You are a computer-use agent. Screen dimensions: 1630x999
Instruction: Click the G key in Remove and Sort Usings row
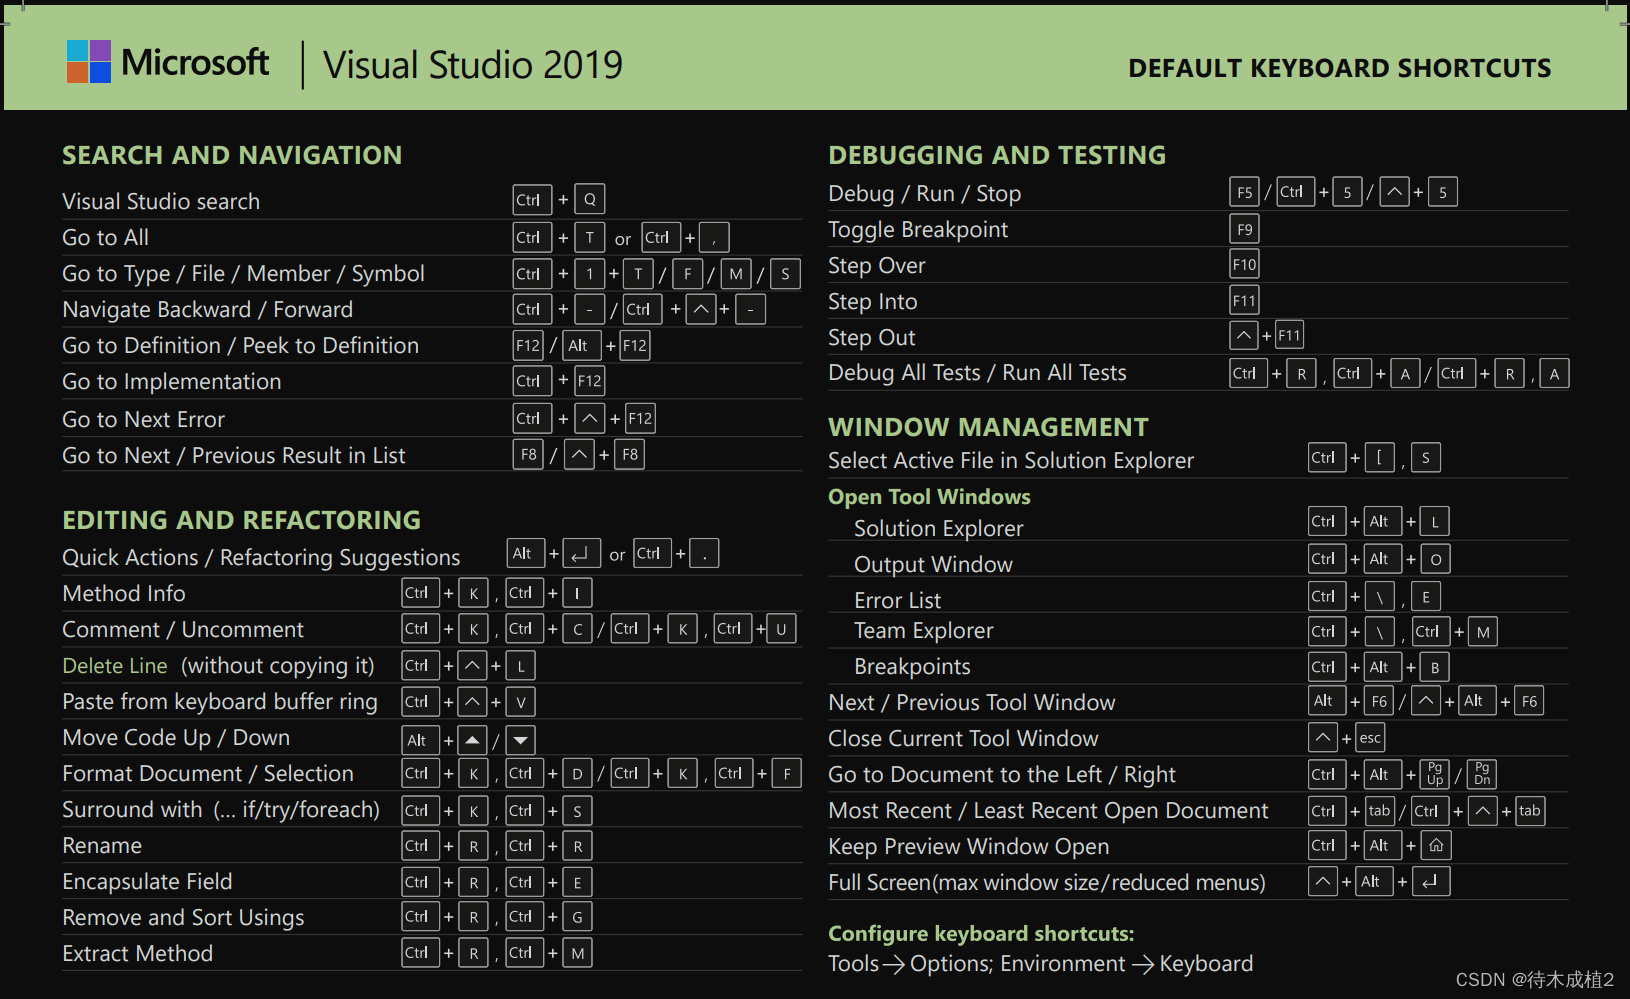click(577, 917)
